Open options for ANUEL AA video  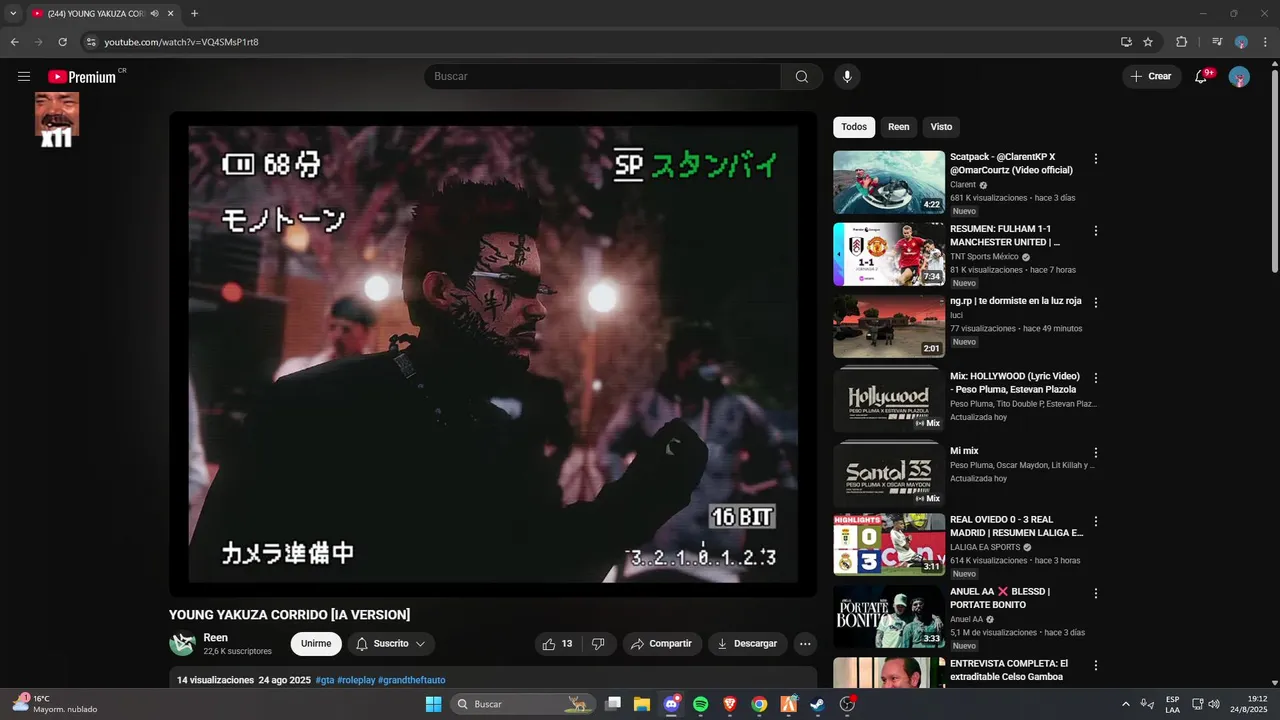point(1096,593)
